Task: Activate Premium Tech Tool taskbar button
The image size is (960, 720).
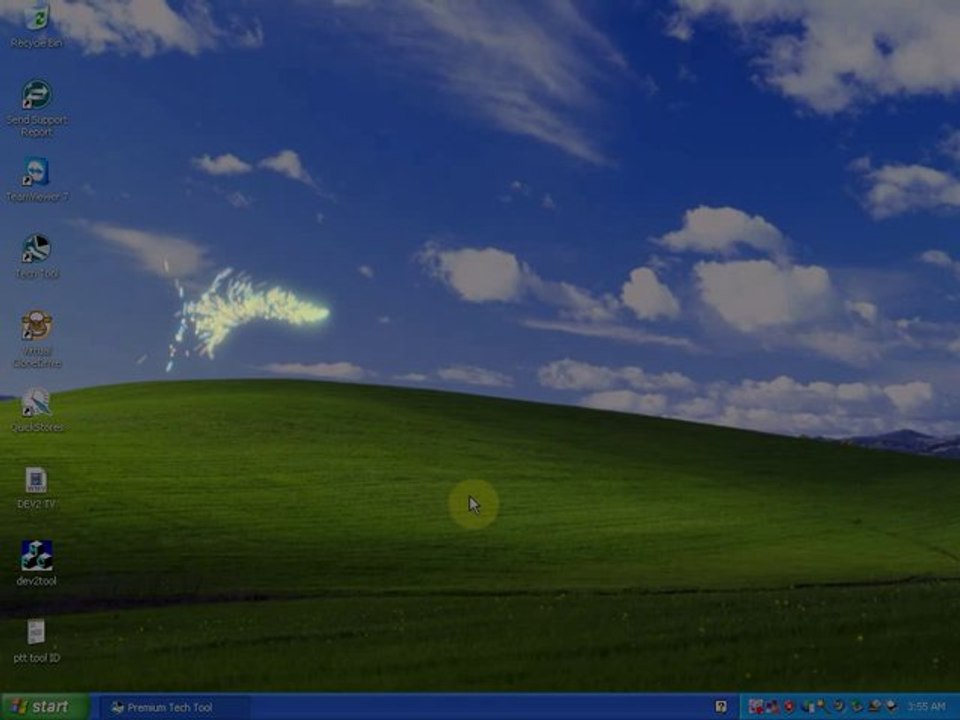Action: pos(173,708)
